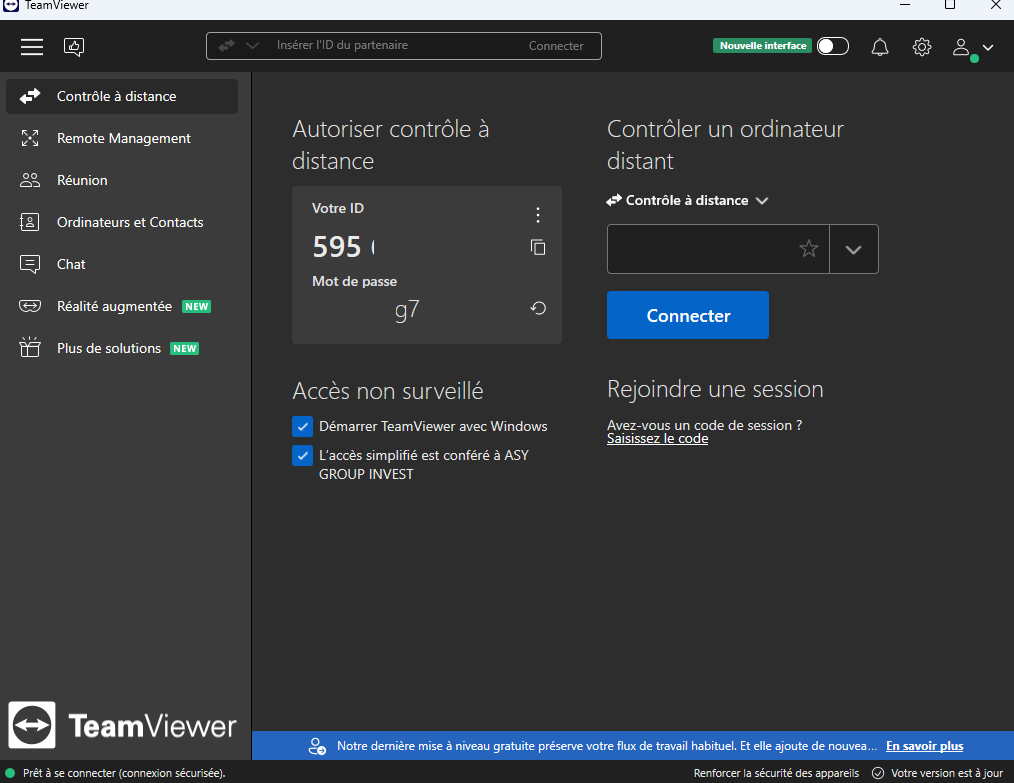The image size is (1014, 783).
Task: Open the user account profile icon
Action: click(962, 47)
